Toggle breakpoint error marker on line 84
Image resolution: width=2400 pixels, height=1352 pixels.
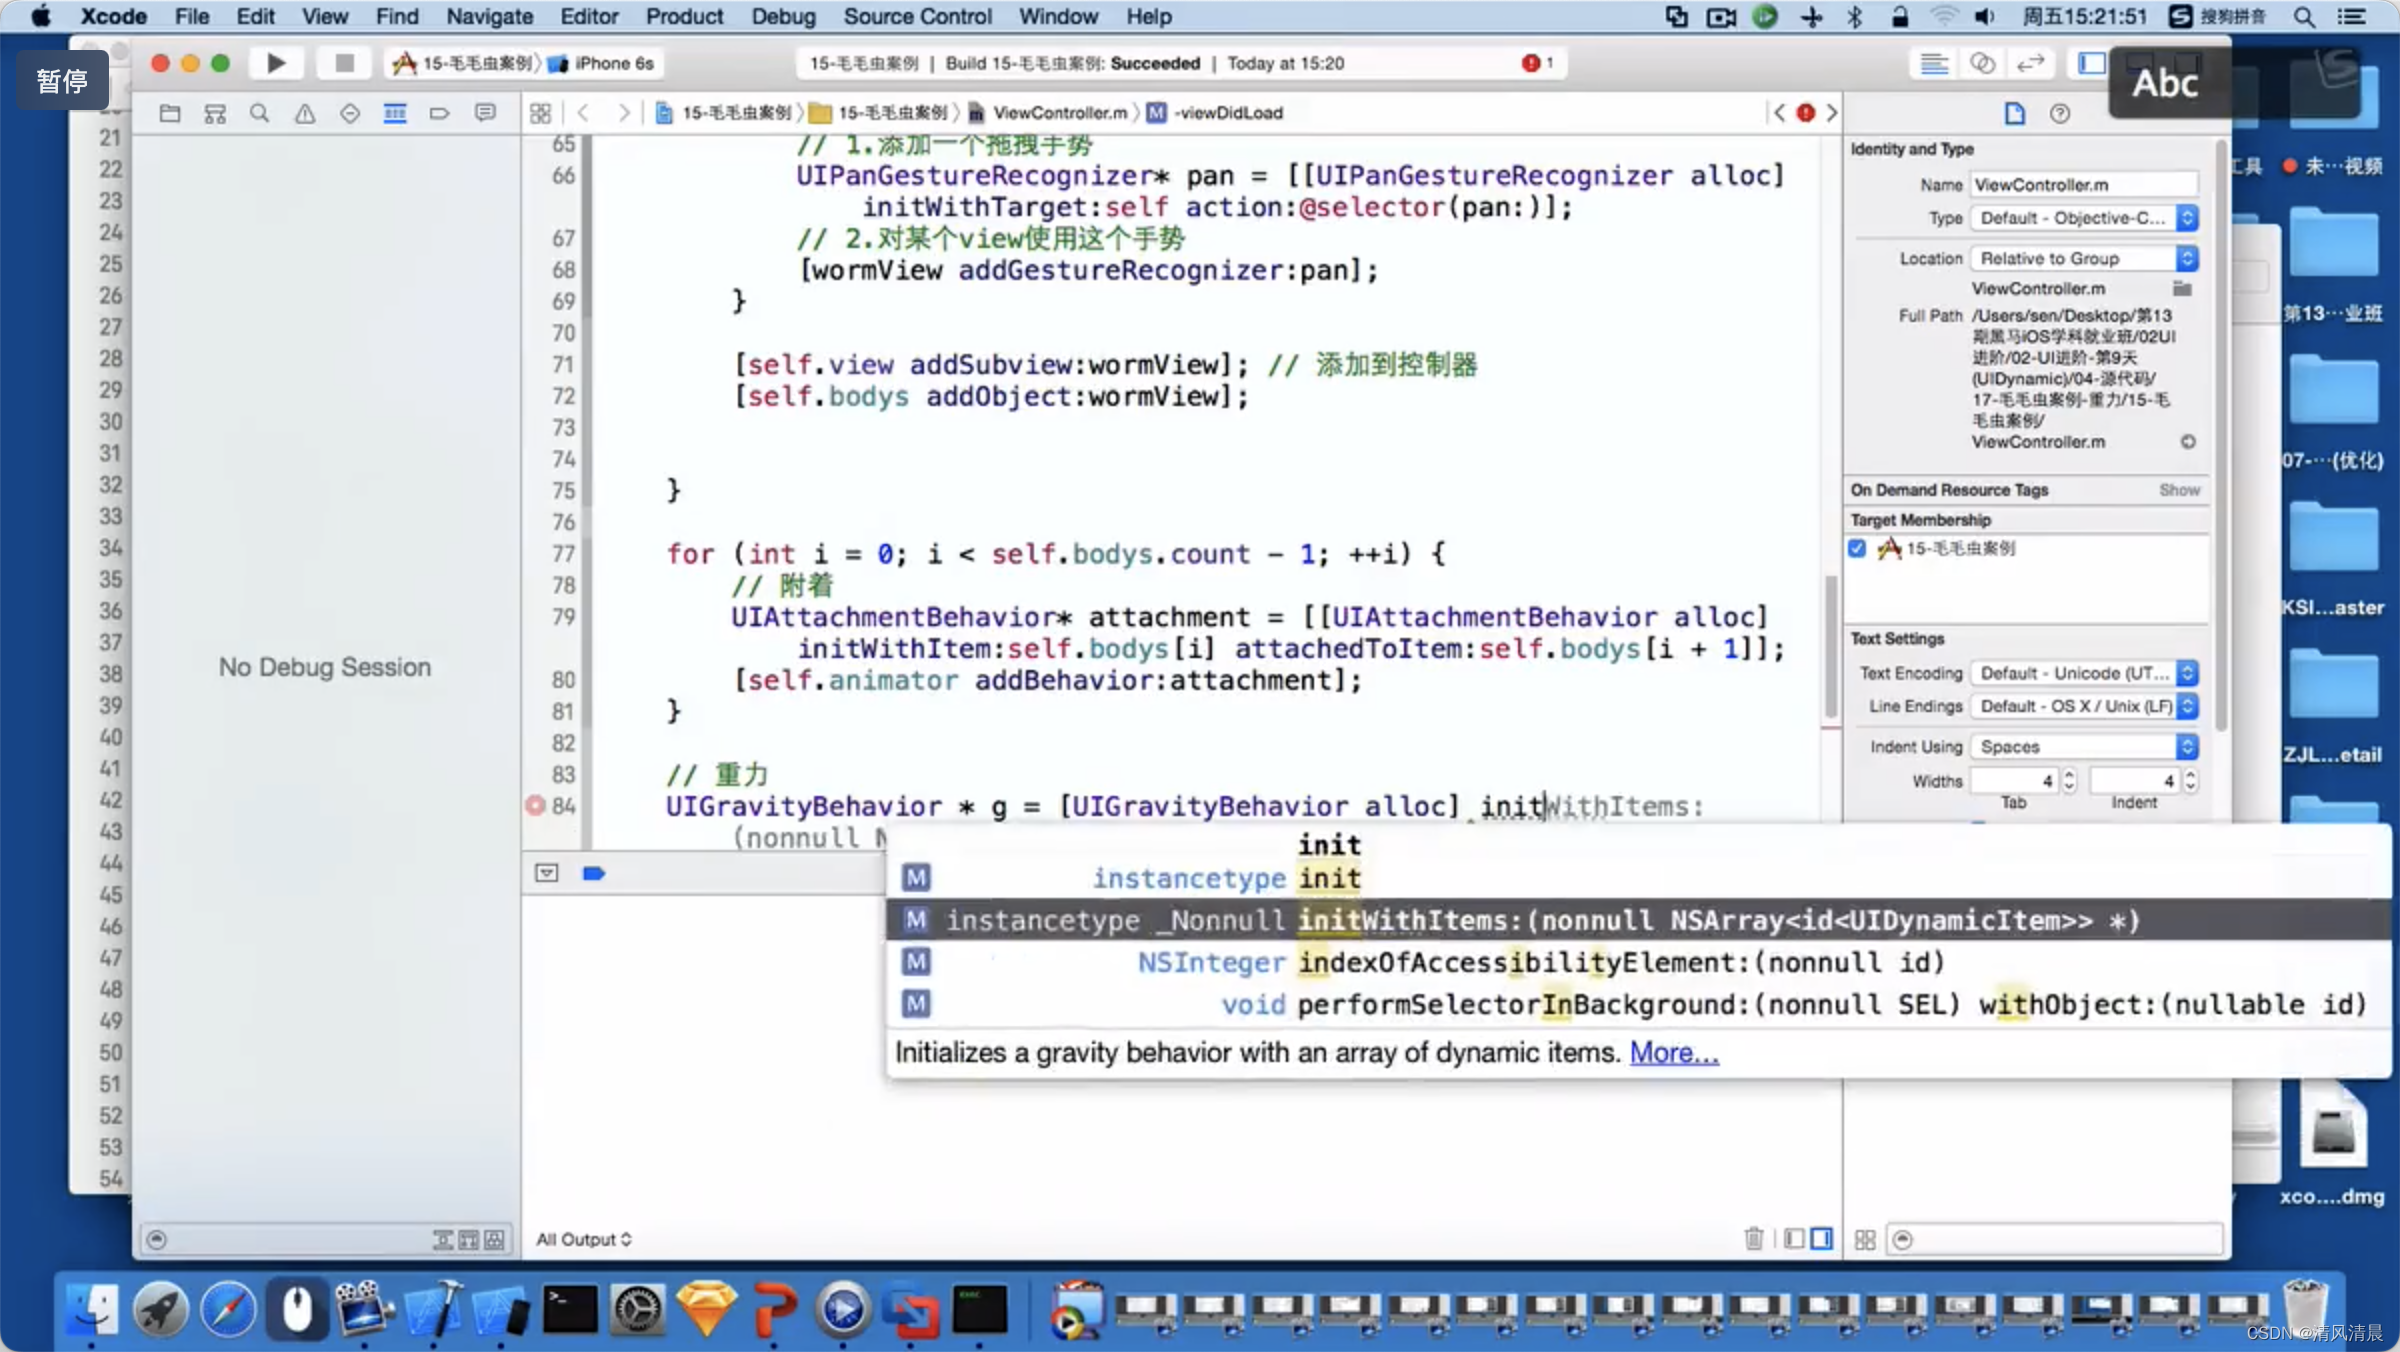pos(535,806)
